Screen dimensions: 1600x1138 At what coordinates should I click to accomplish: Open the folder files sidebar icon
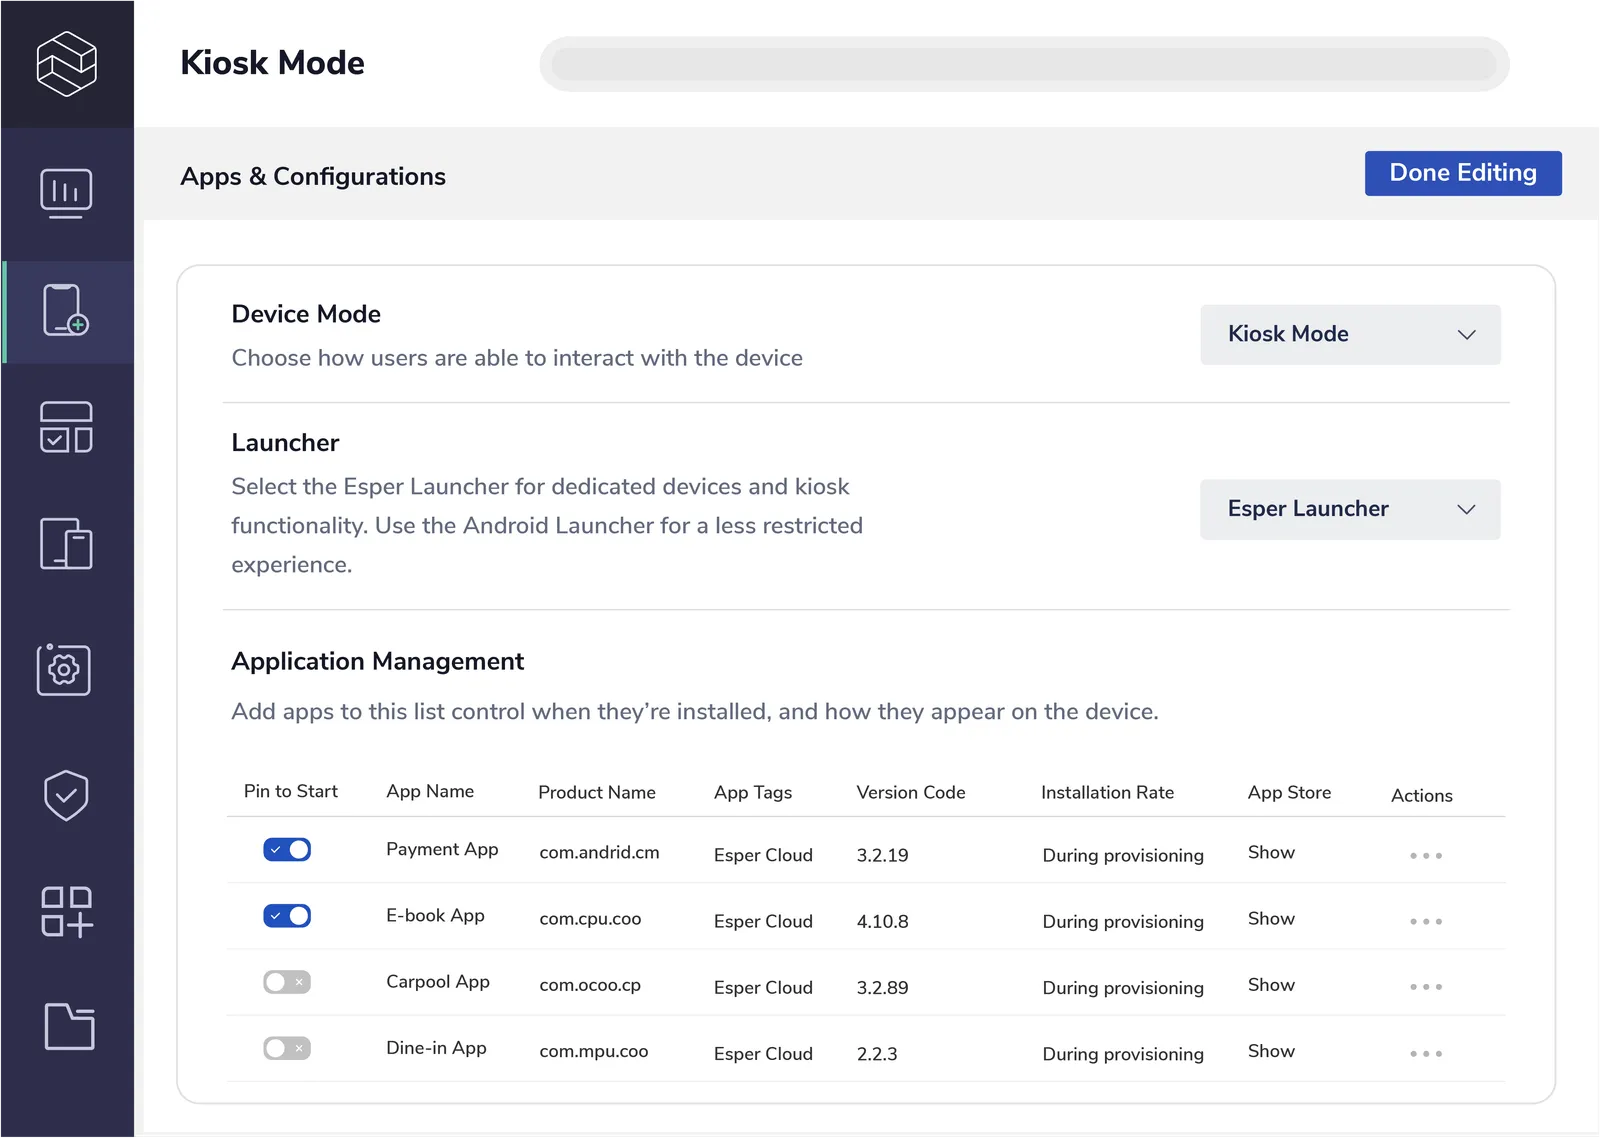click(x=69, y=1026)
